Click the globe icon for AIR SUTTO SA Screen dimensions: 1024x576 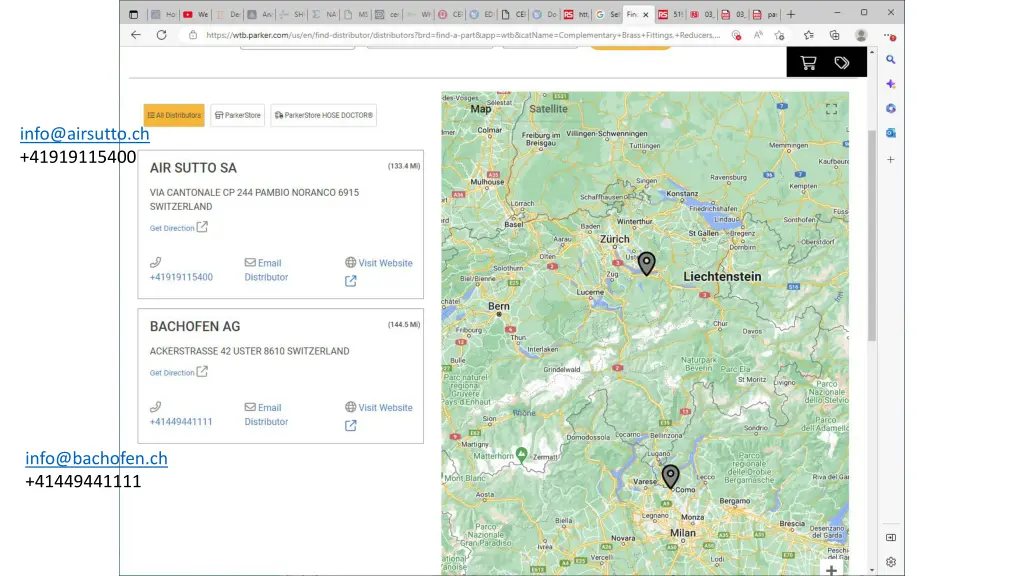[x=351, y=263]
